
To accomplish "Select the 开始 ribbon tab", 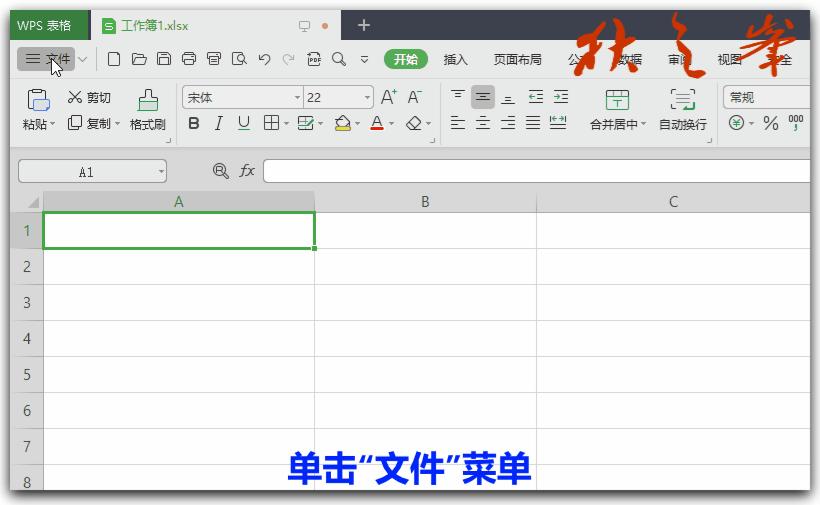I will 406,59.
